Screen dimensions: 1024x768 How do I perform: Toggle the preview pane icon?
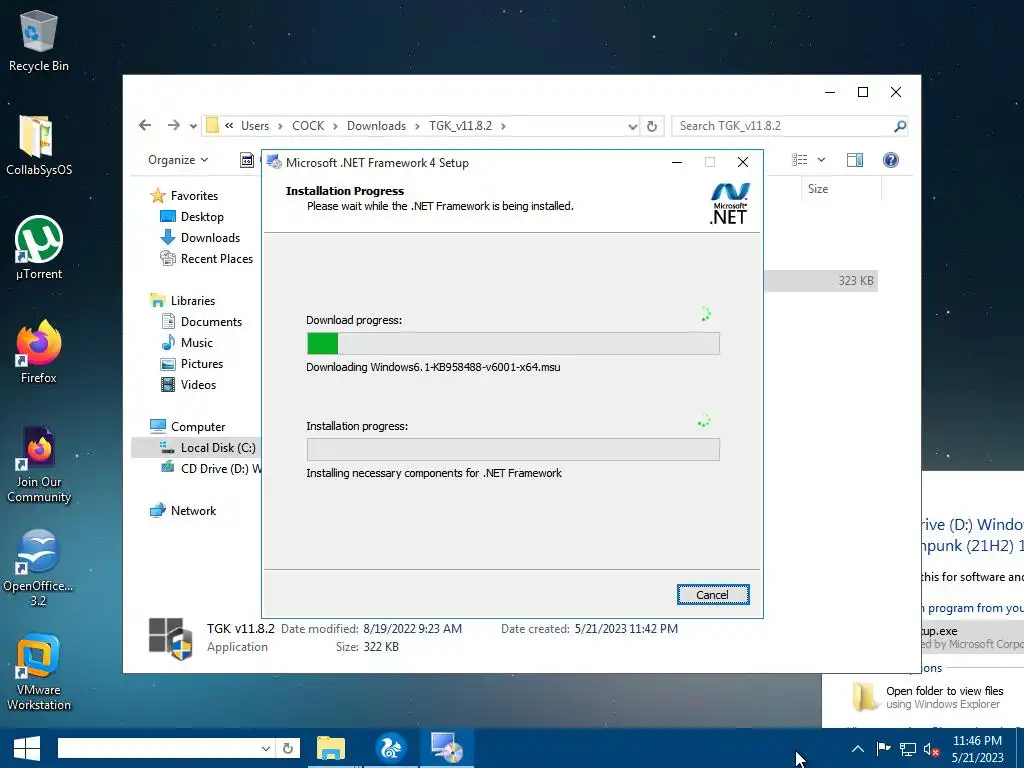tap(855, 160)
